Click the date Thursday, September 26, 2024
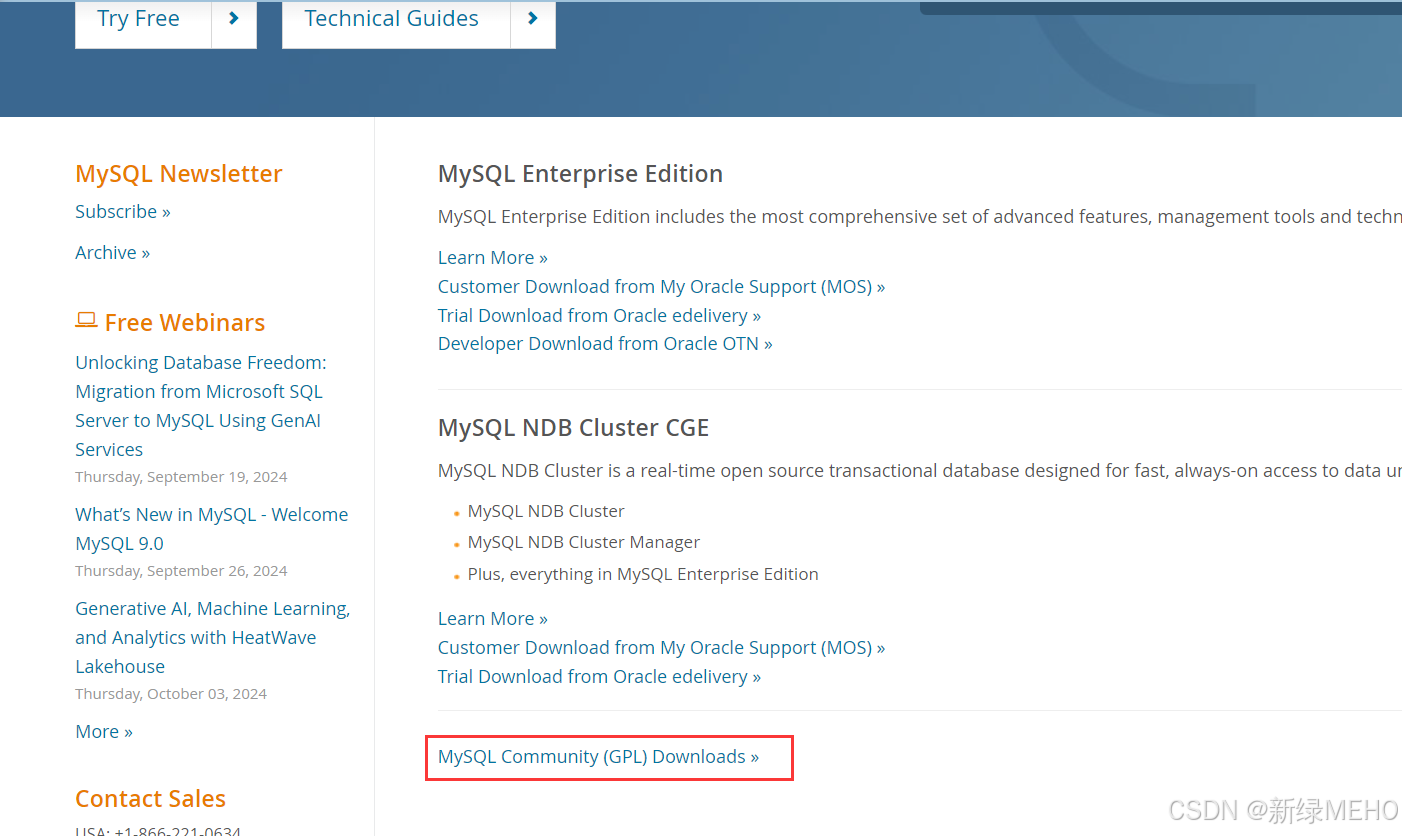The image size is (1402, 836). tap(181, 571)
